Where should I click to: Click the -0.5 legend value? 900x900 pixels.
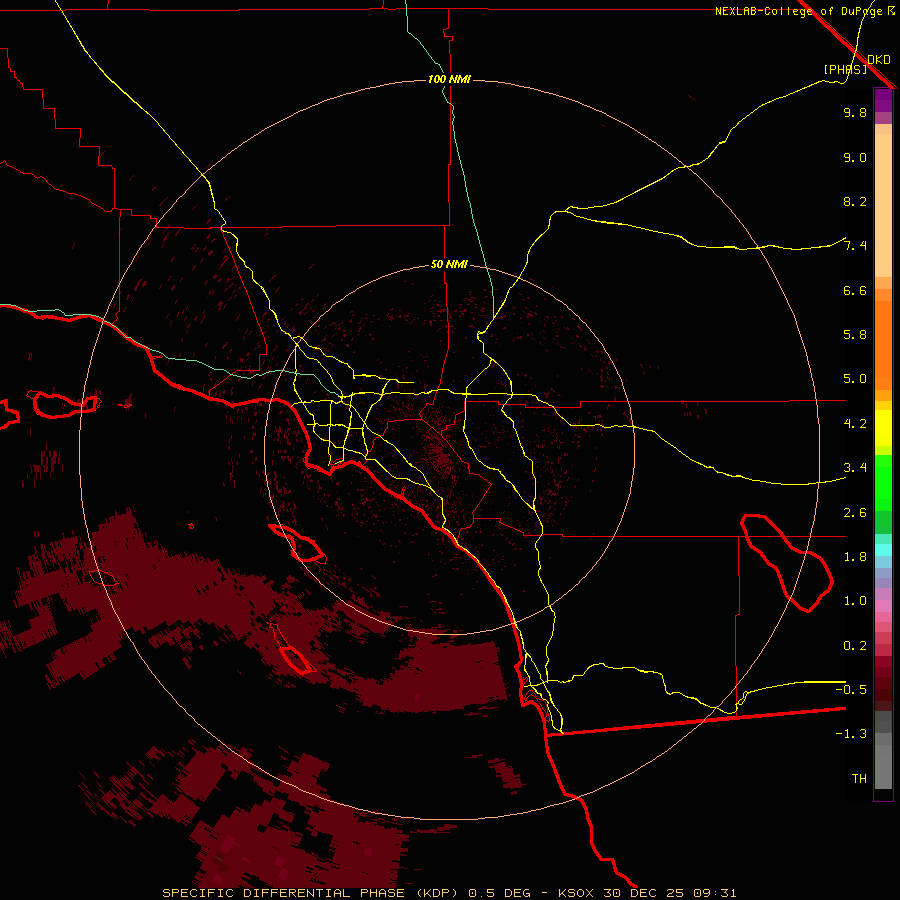pos(851,690)
